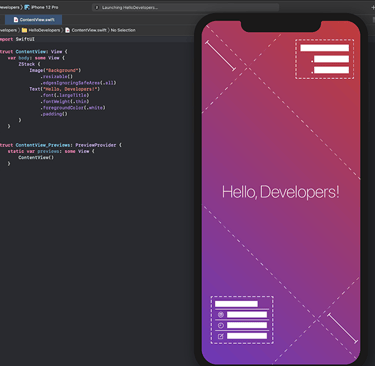Open the No Selection jump bar menu
Image resolution: width=375 pixels, height=366 pixels.
123,30
